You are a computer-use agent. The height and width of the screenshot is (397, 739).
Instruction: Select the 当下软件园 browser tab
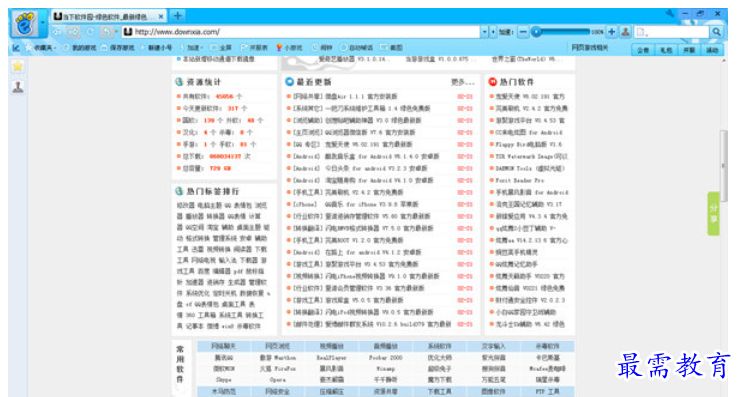pos(108,17)
